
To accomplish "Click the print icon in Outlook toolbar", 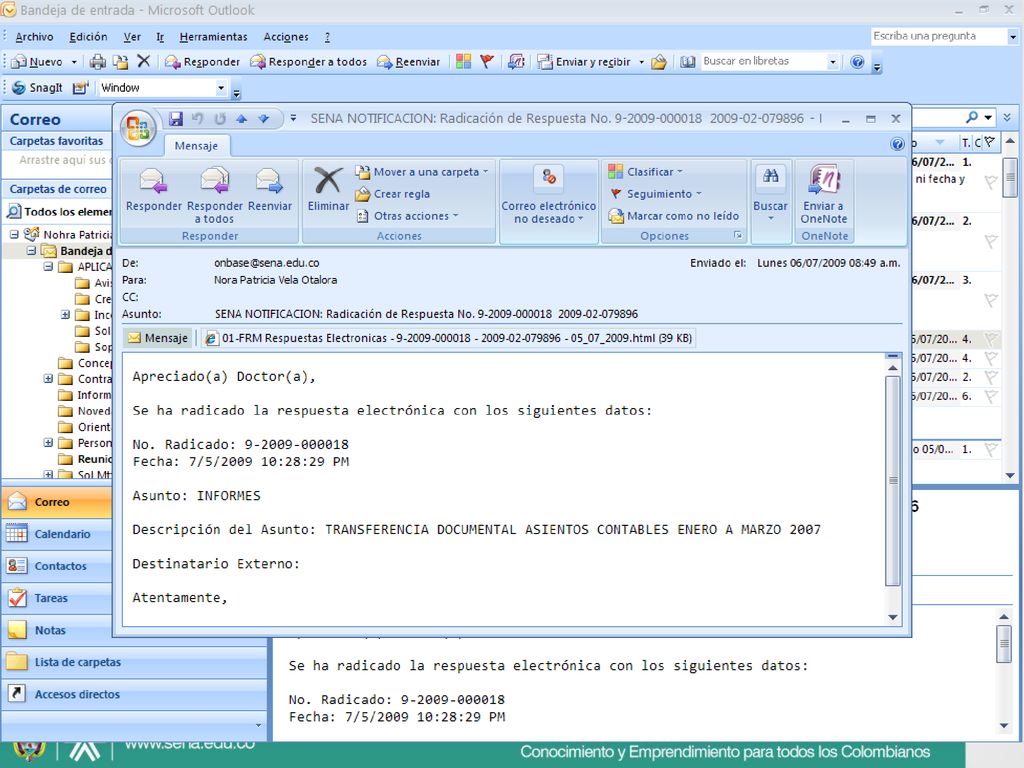I will (x=98, y=61).
